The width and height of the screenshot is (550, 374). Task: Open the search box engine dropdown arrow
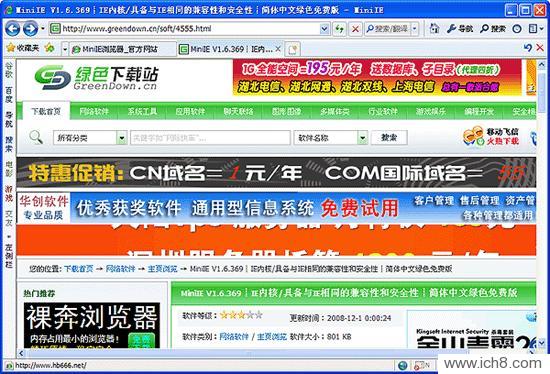[415, 29]
